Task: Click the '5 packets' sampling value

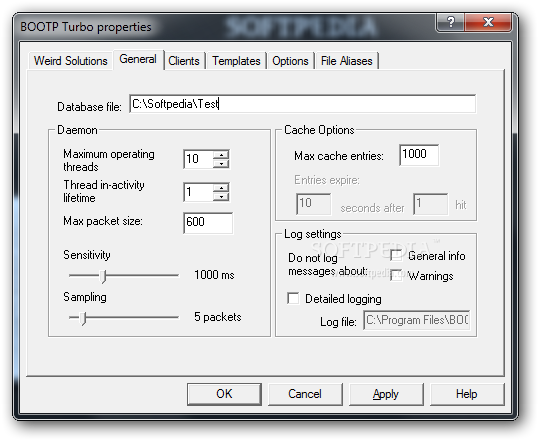Action: (x=218, y=317)
